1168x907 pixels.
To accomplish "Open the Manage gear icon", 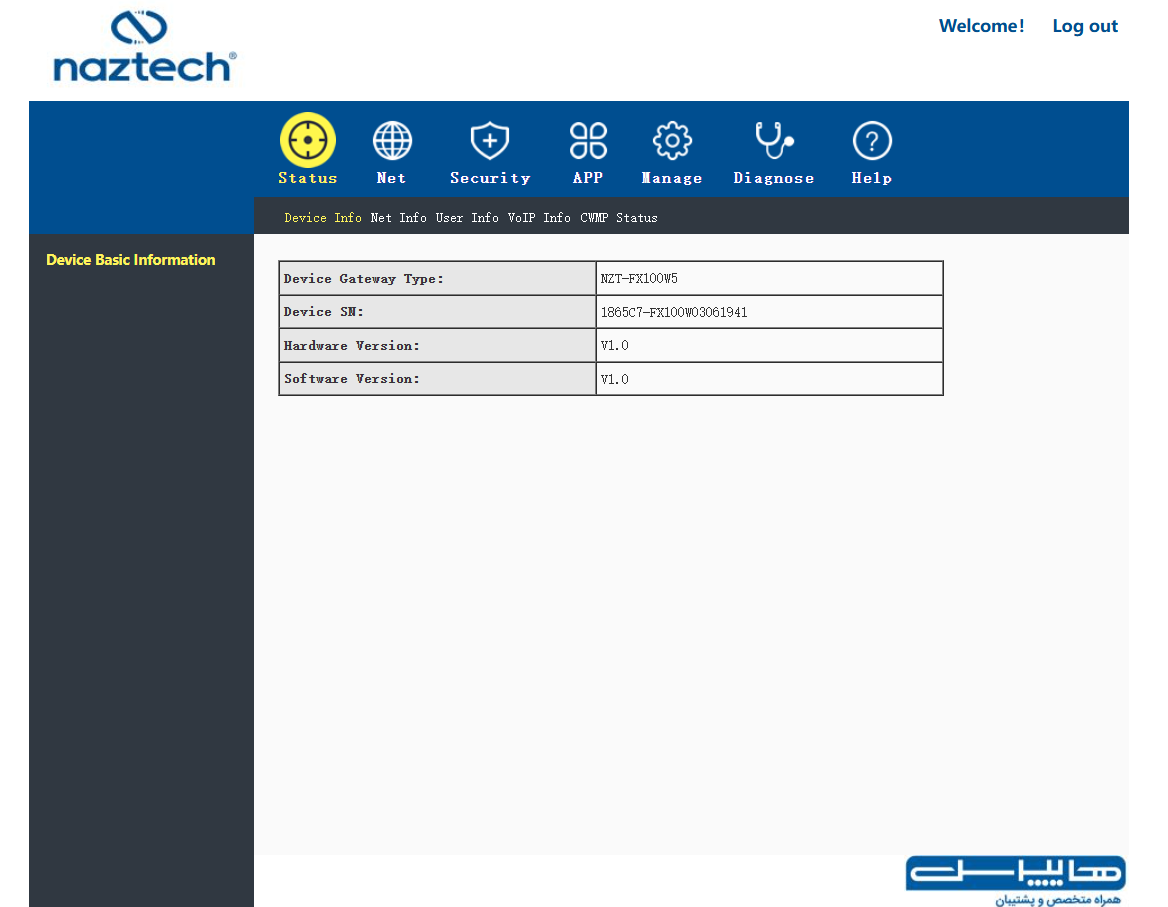I will (672, 141).
